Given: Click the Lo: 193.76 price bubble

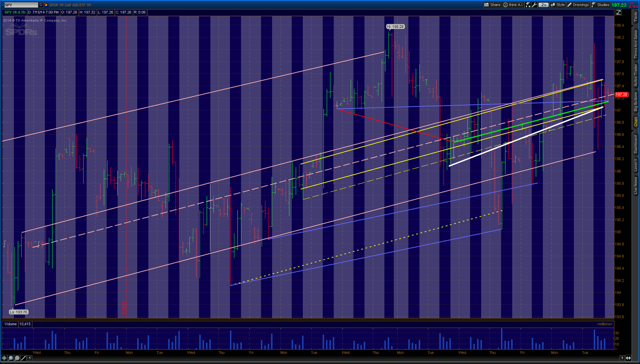Looking at the screenshot, I should coord(18,312).
